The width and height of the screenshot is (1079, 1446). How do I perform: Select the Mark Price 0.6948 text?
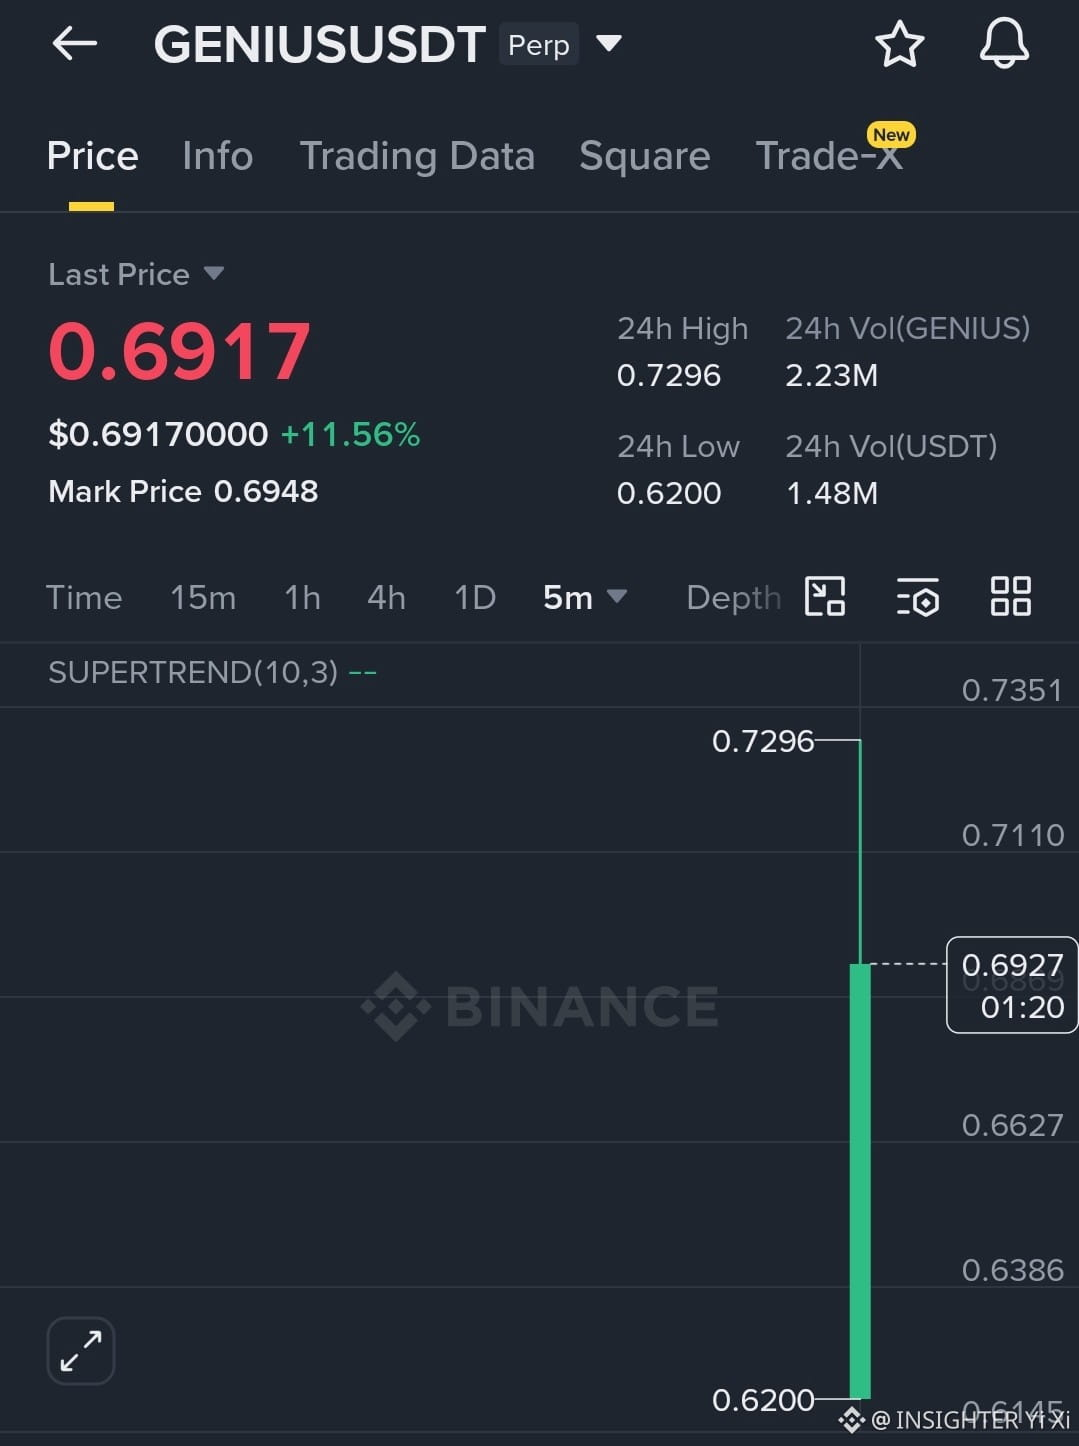(x=183, y=491)
